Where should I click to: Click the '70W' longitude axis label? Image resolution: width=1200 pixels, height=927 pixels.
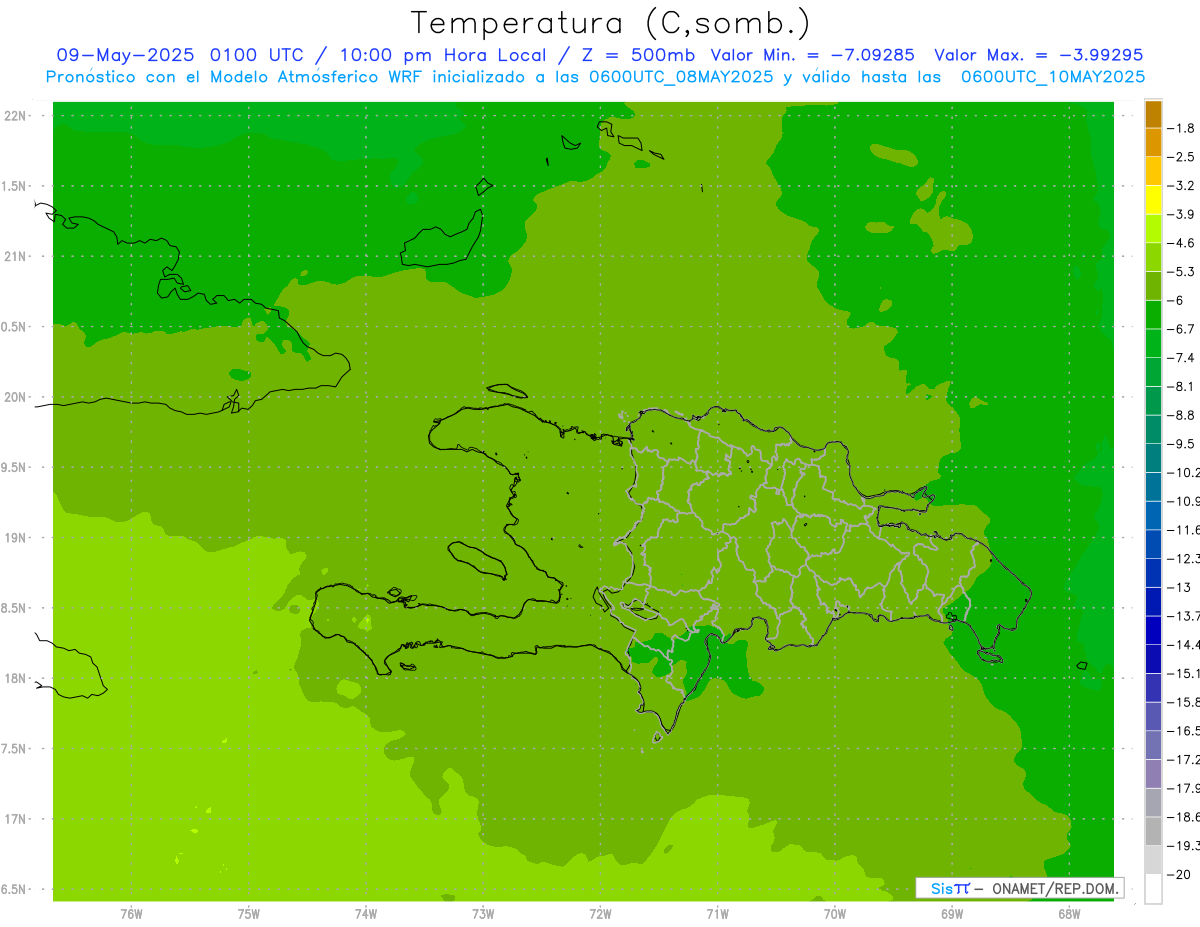(835, 914)
